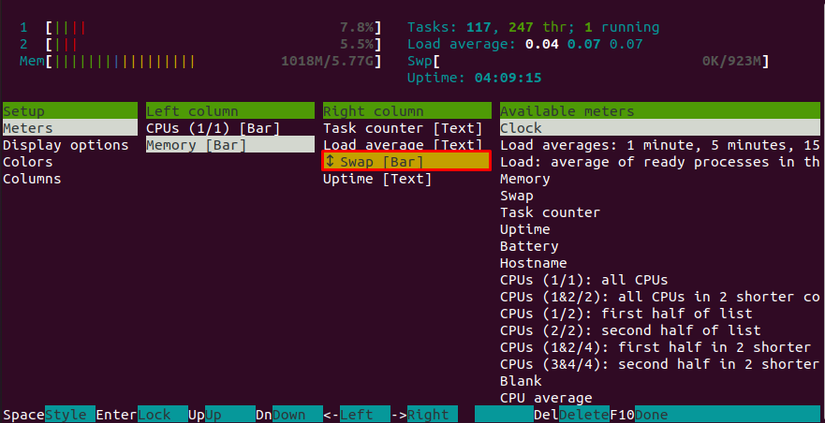
Task: Select Meters in the Setup list
Action: click(70, 128)
